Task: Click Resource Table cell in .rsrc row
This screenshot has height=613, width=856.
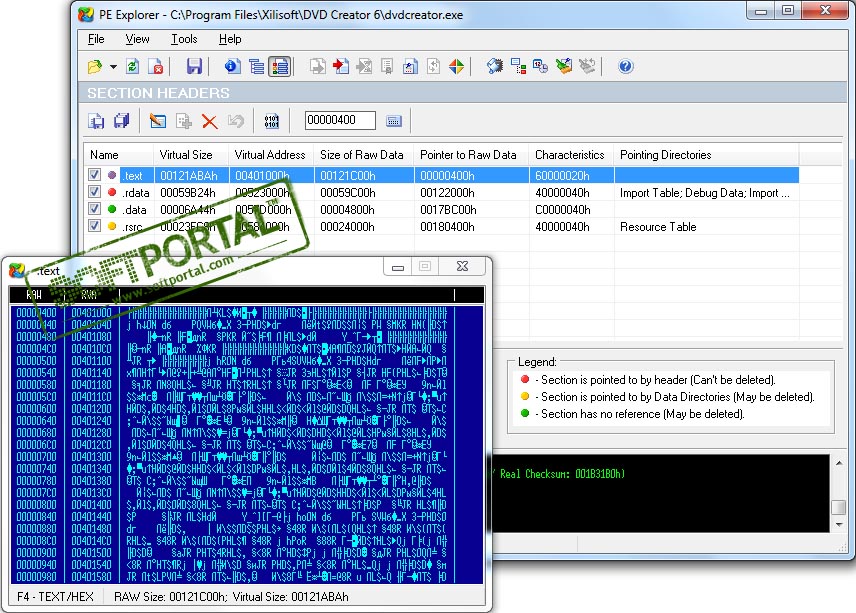Action: pyautogui.click(x=658, y=227)
